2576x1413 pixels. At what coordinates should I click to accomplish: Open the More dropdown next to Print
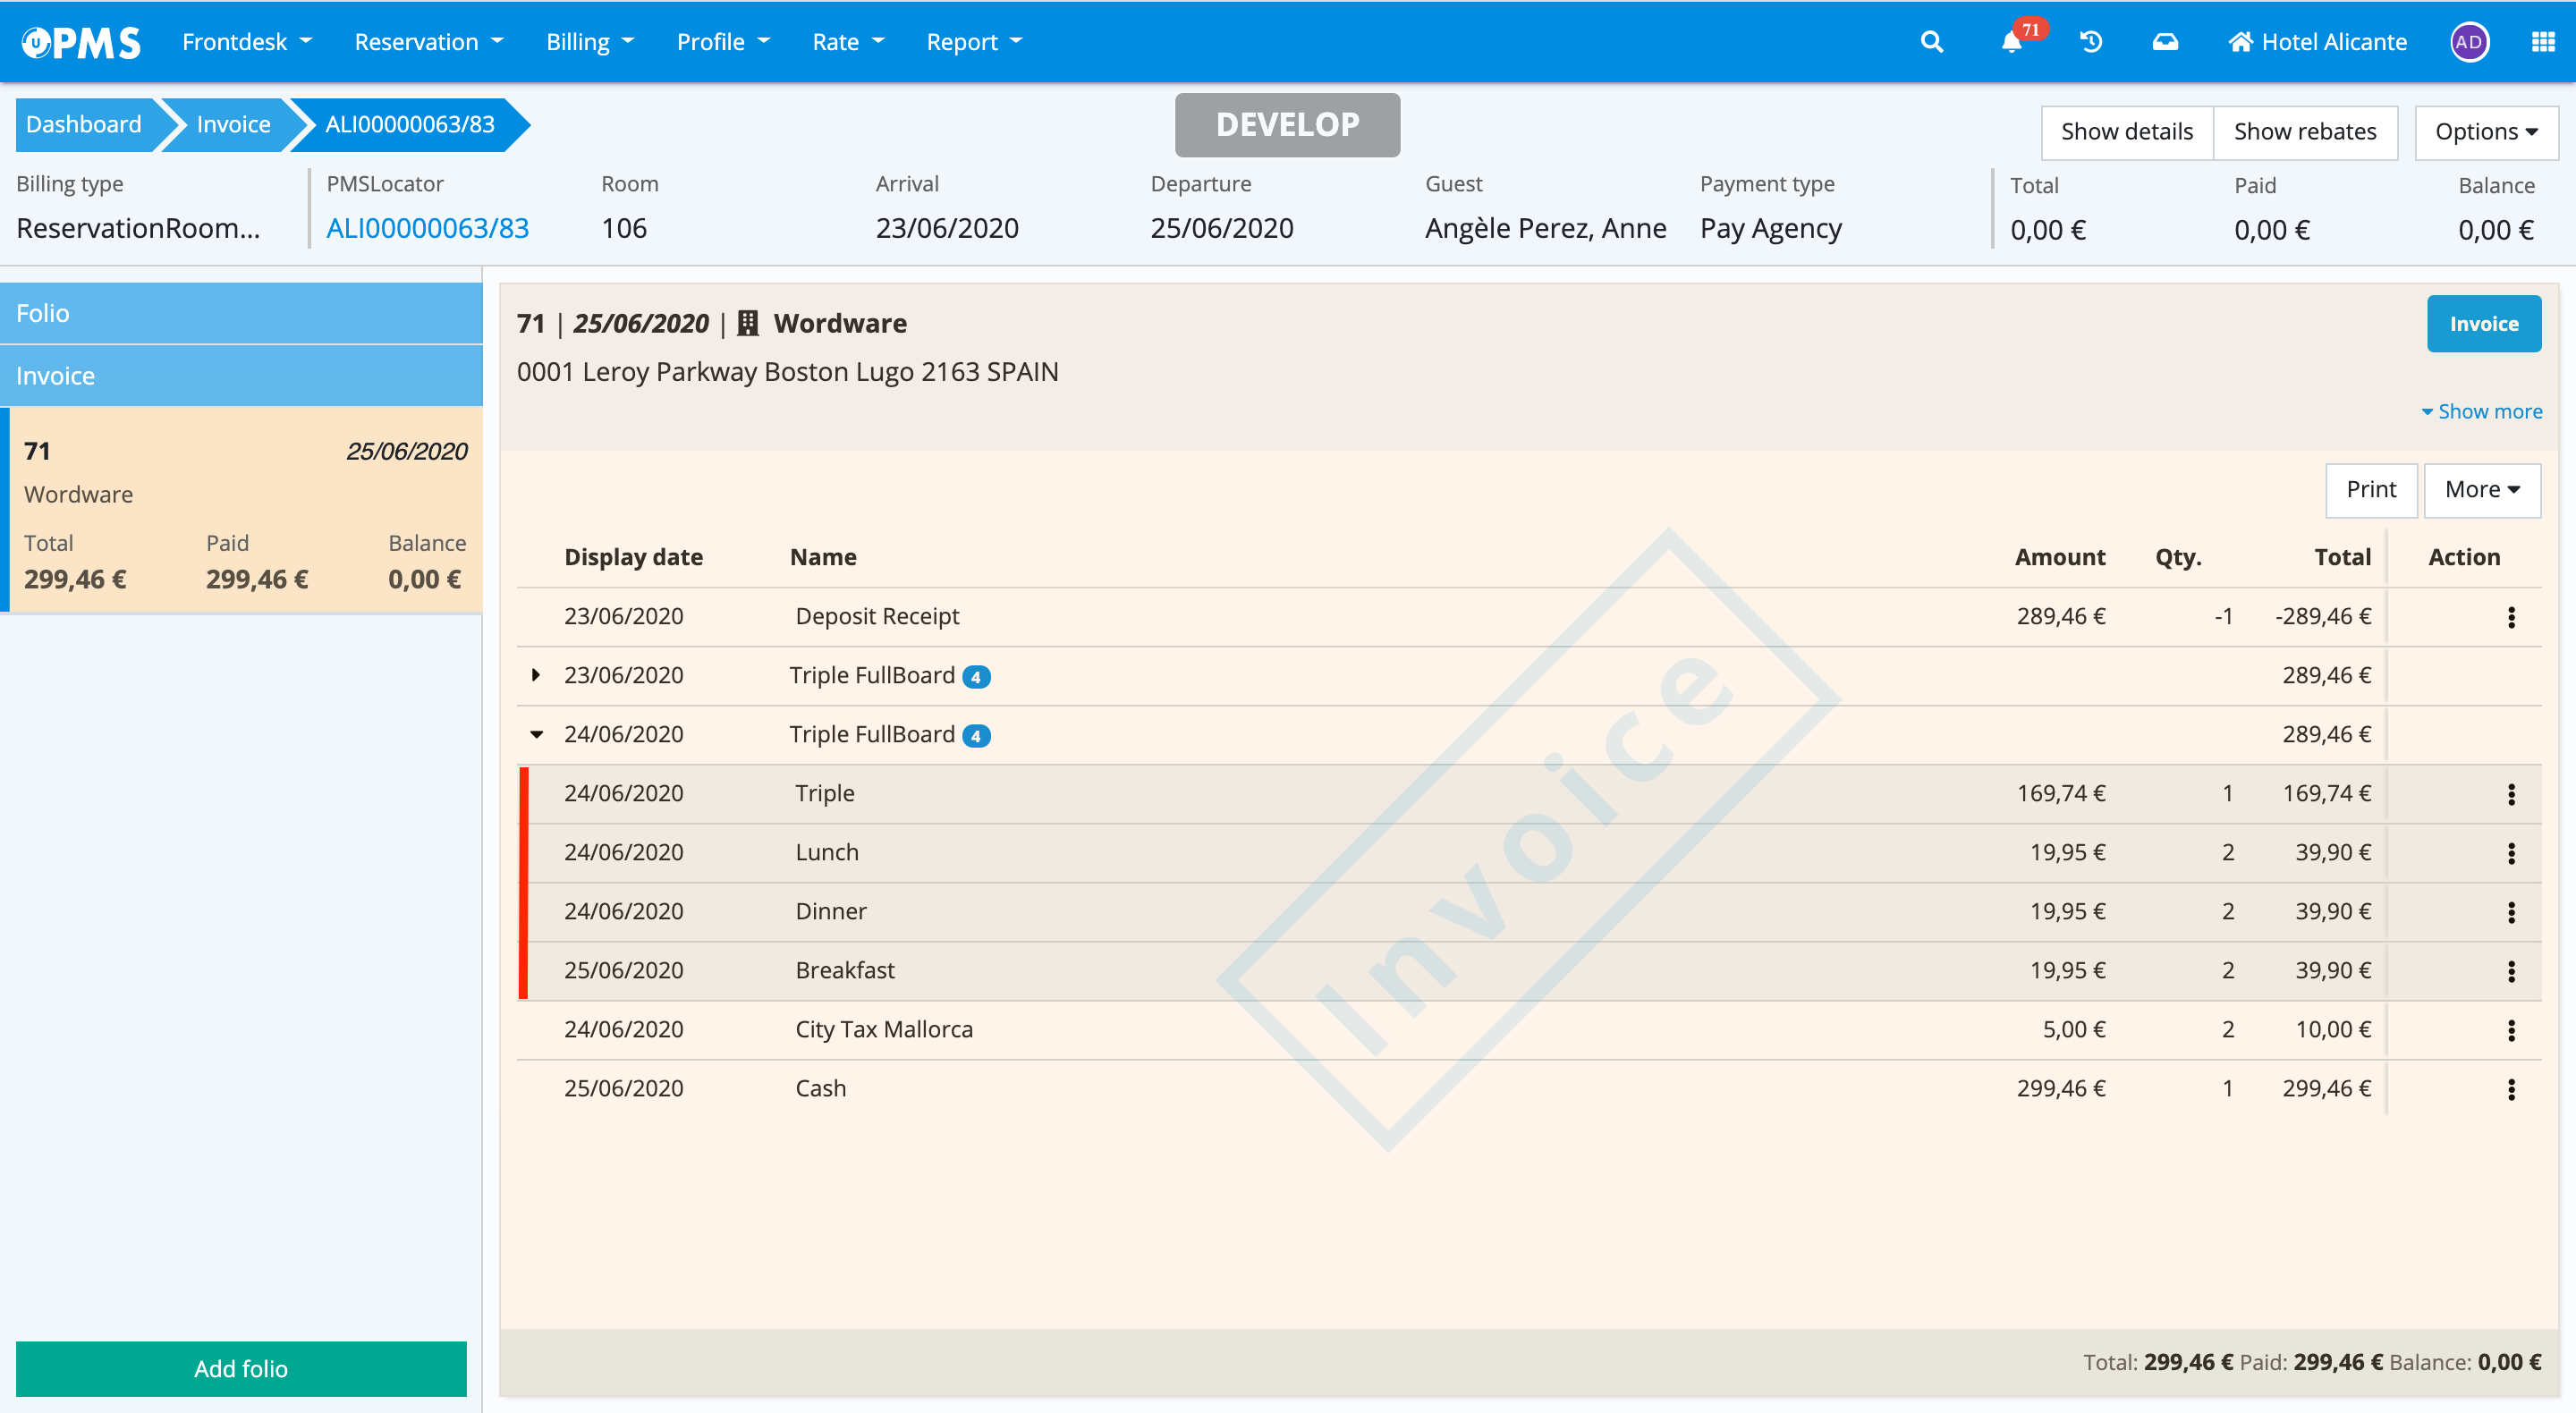tap(2481, 490)
